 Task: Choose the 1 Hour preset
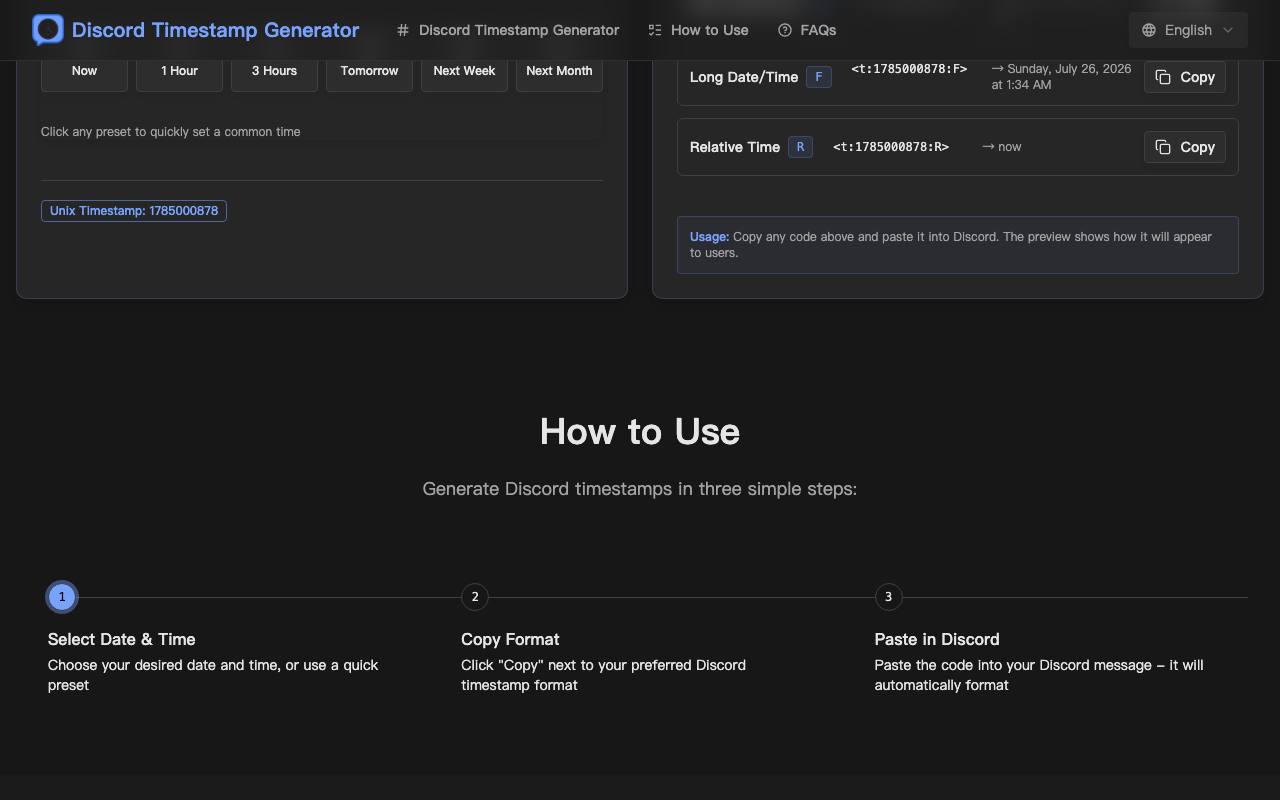coord(179,71)
